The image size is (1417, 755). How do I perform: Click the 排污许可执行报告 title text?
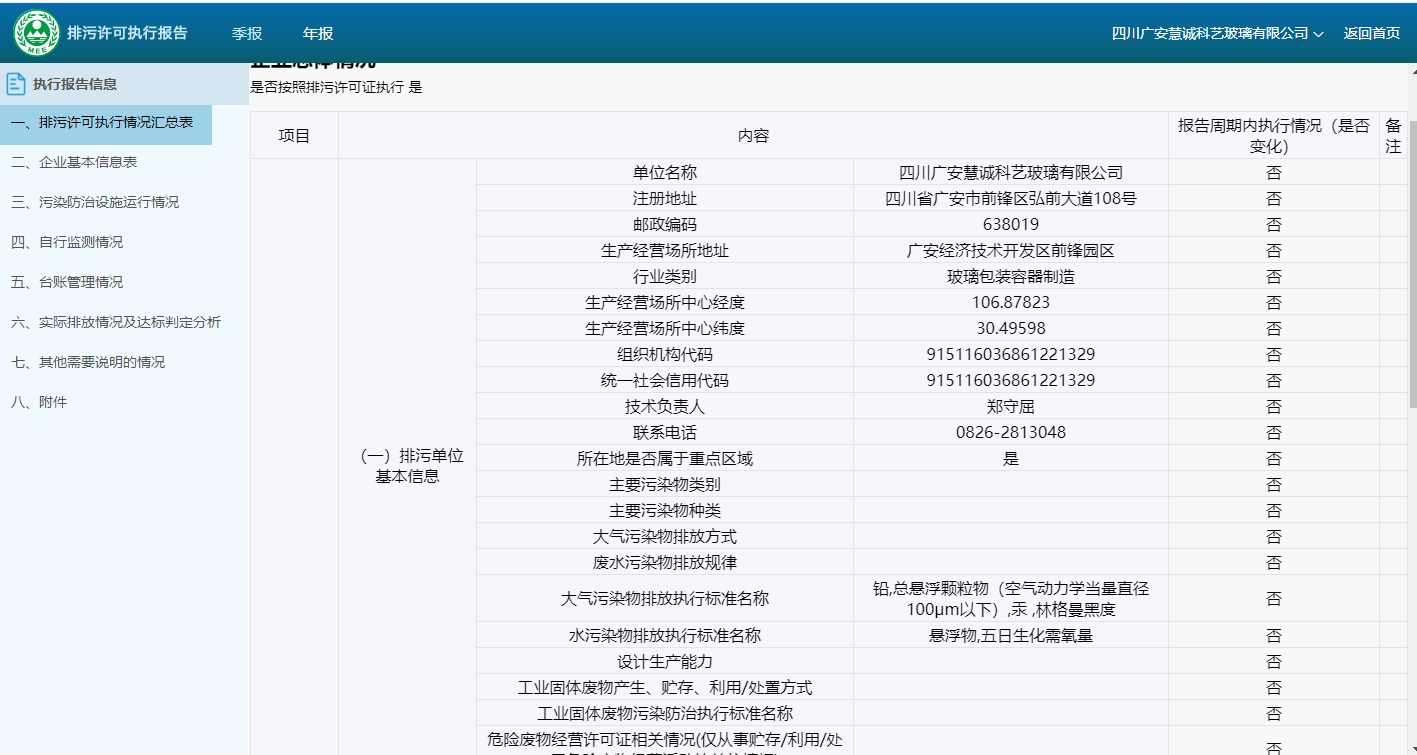coord(127,33)
